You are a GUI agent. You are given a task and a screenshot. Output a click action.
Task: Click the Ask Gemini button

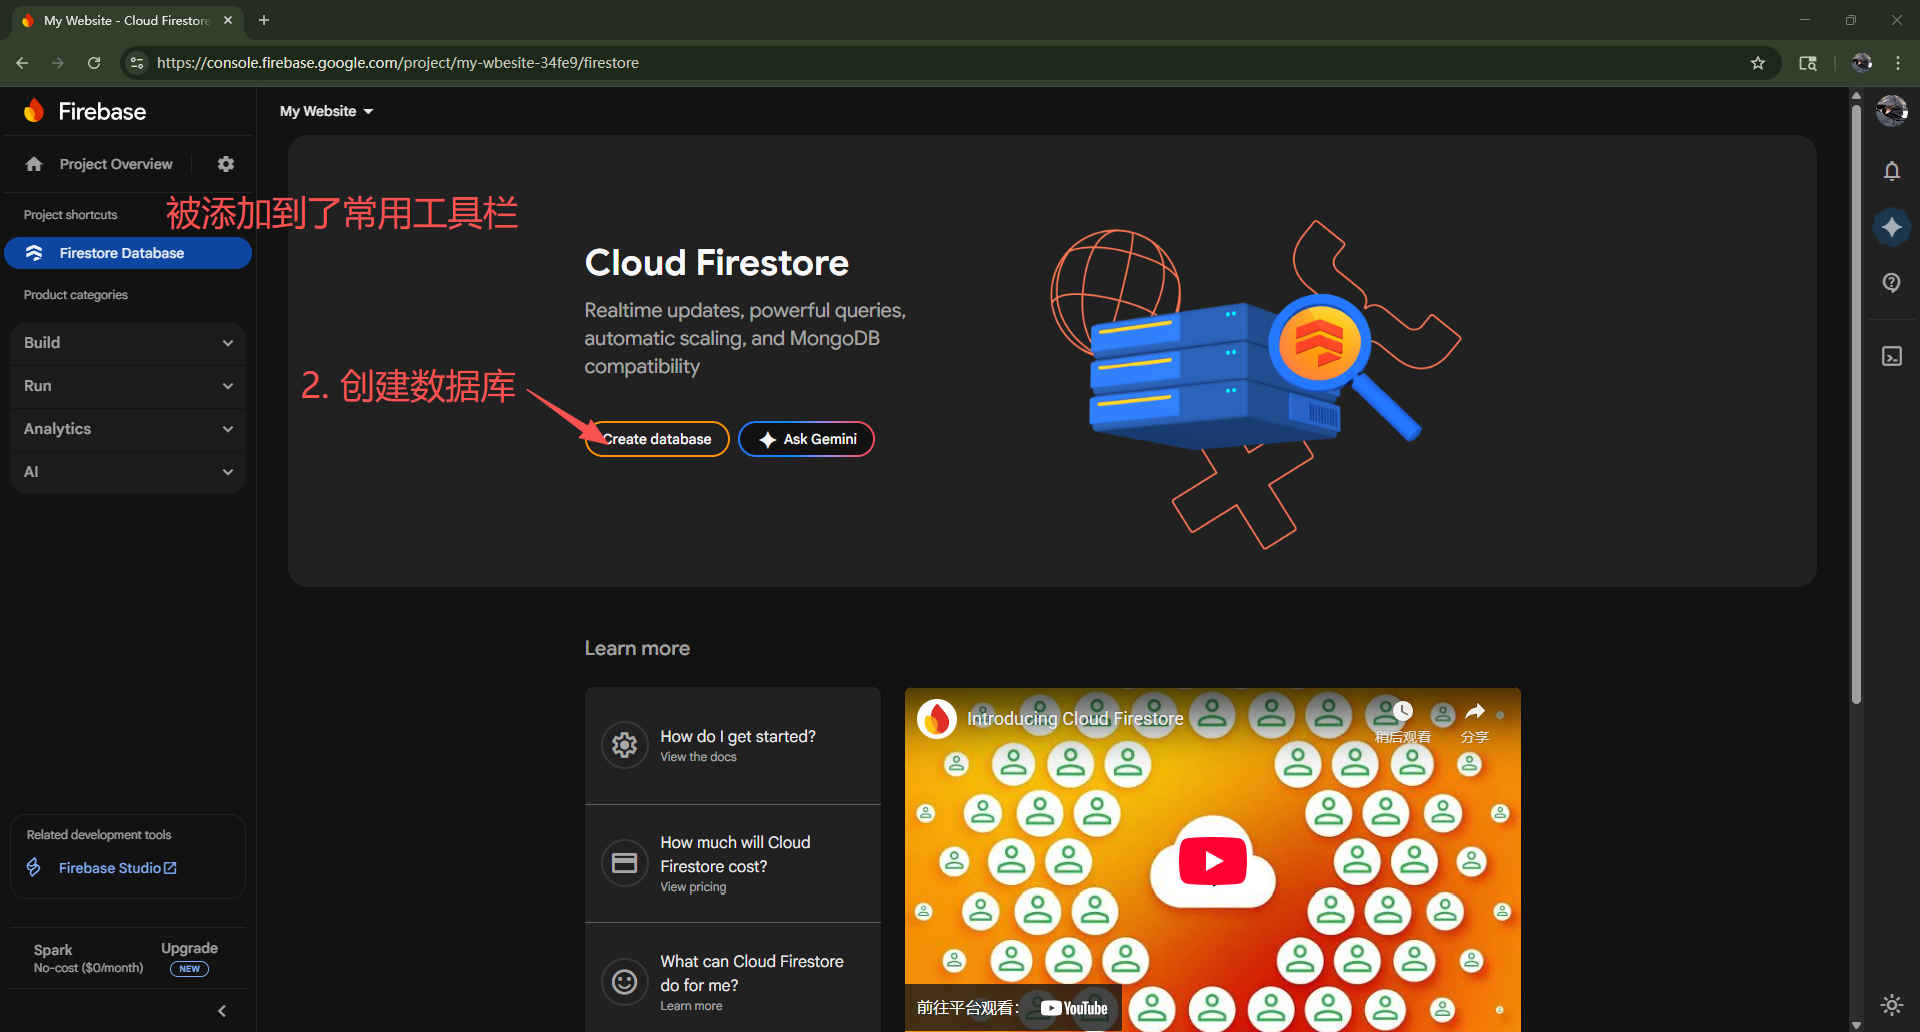pyautogui.click(x=806, y=439)
